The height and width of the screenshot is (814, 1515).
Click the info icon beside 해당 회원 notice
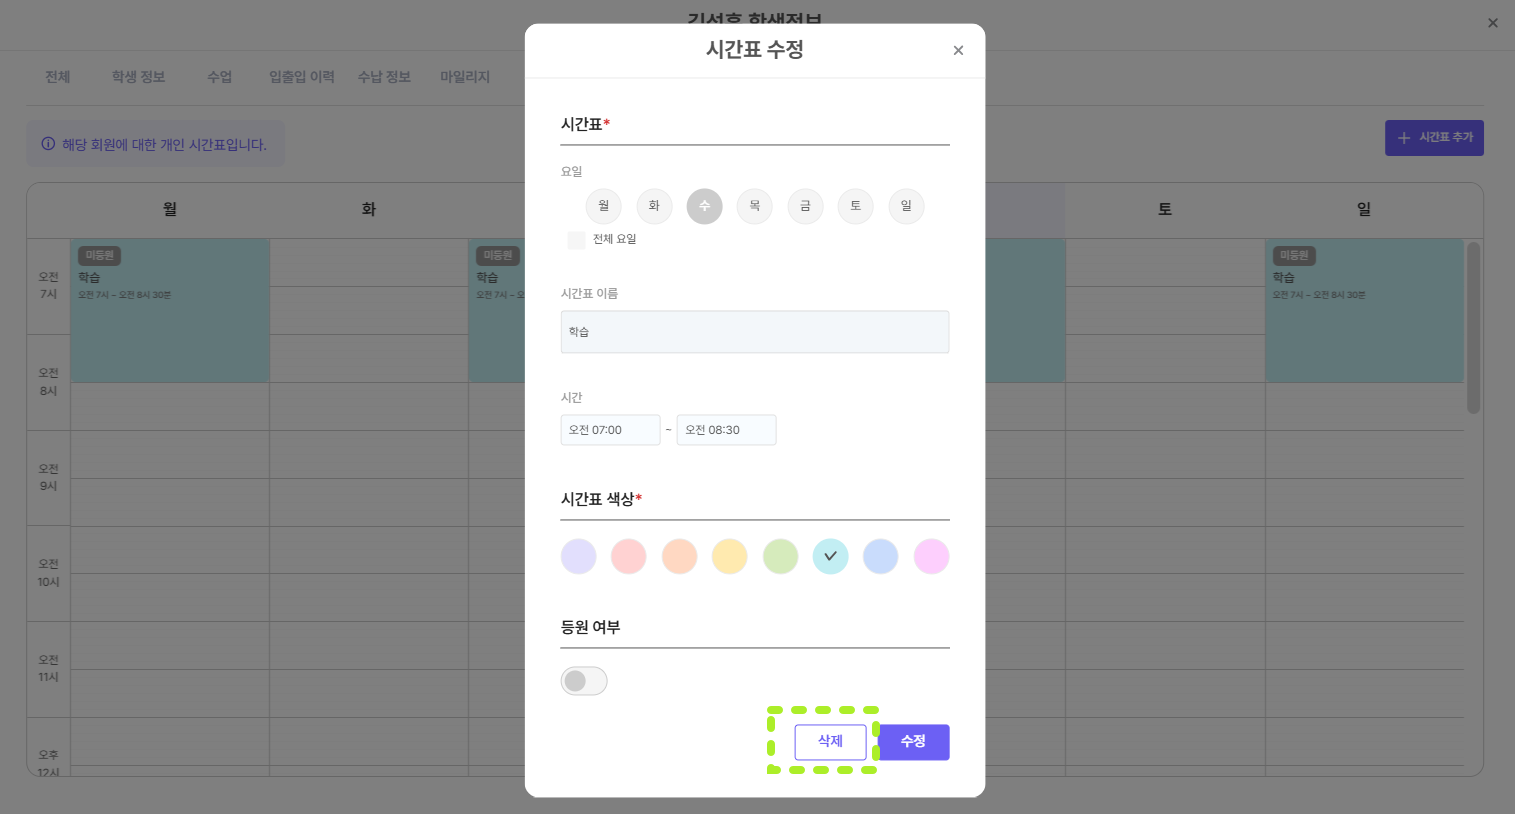[48, 144]
